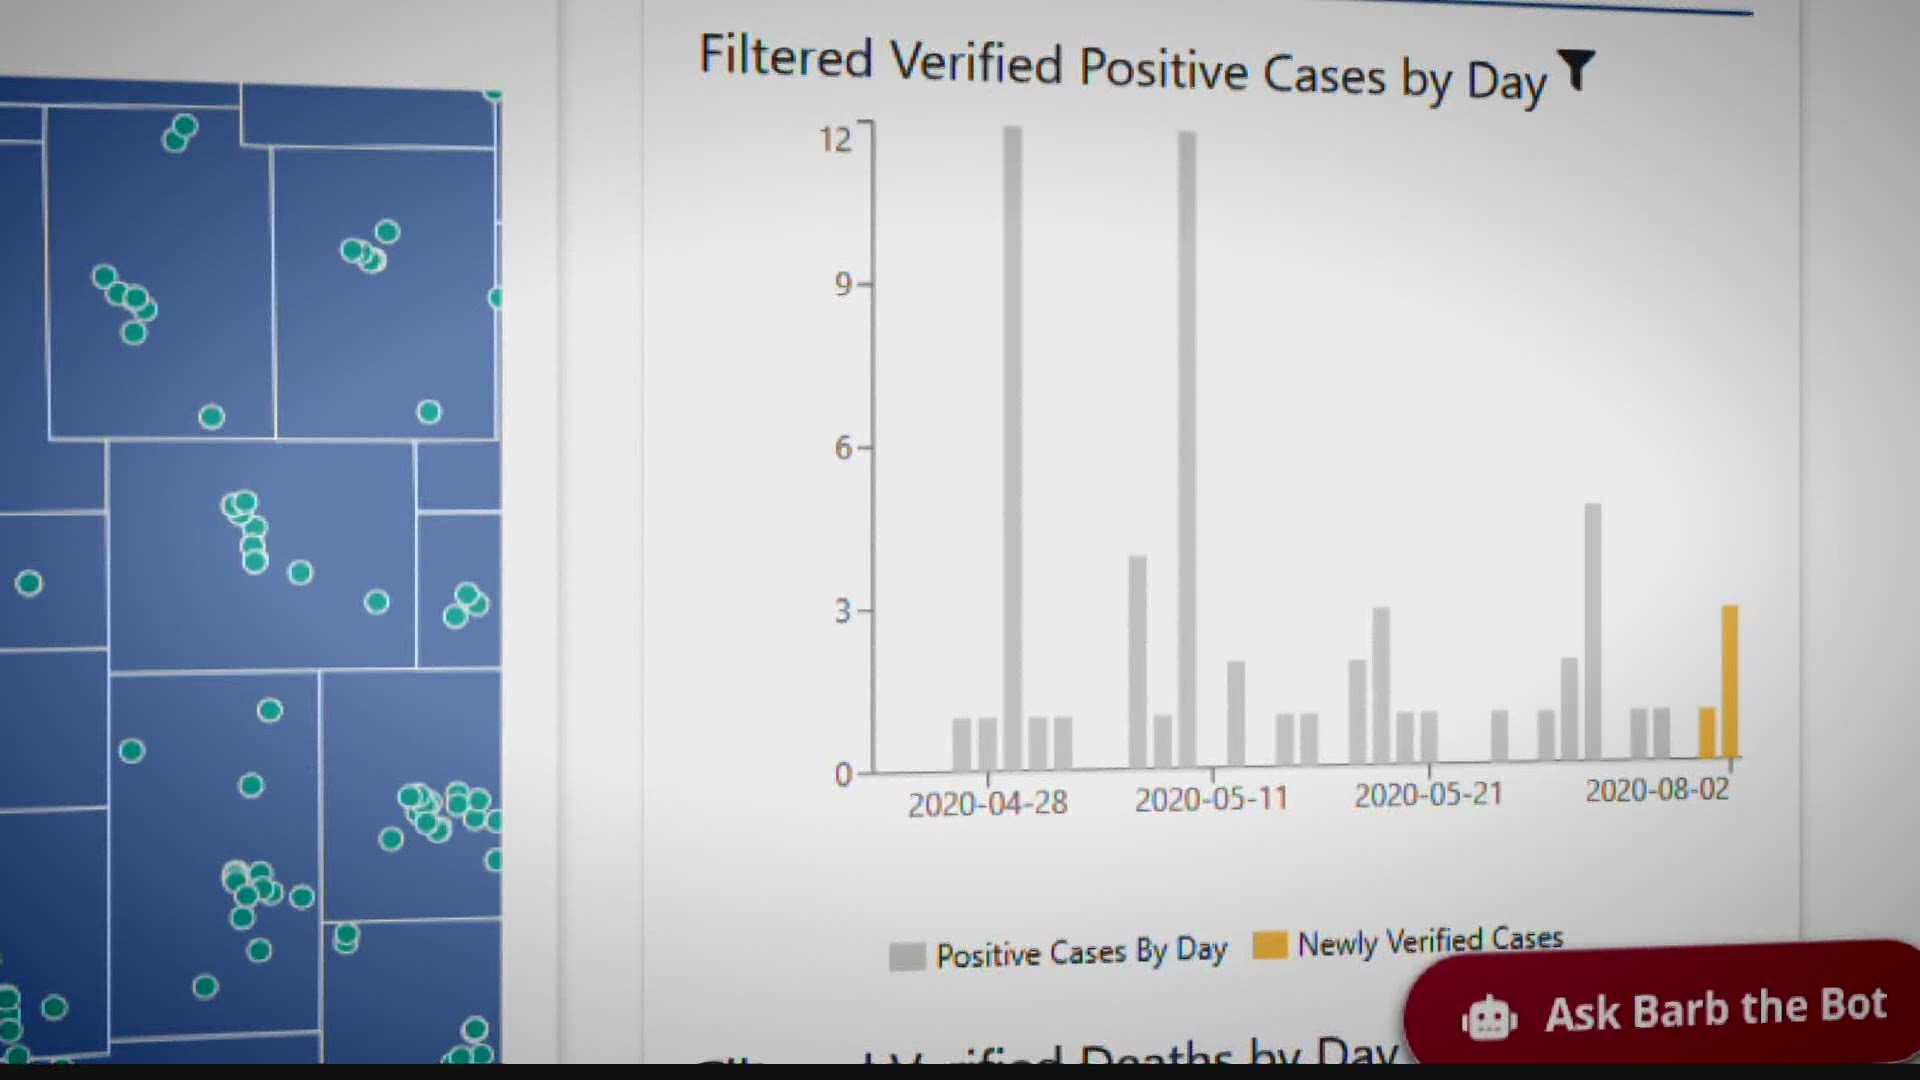Click the second 12-case gray bar near 2020-05-11

click(x=1187, y=445)
